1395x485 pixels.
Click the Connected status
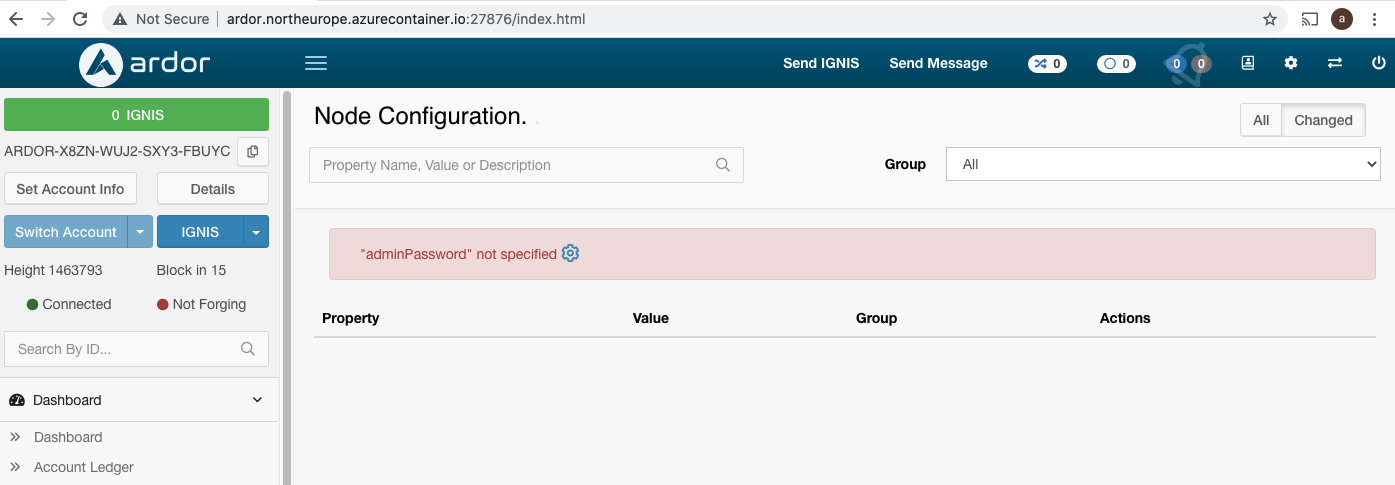coord(69,304)
